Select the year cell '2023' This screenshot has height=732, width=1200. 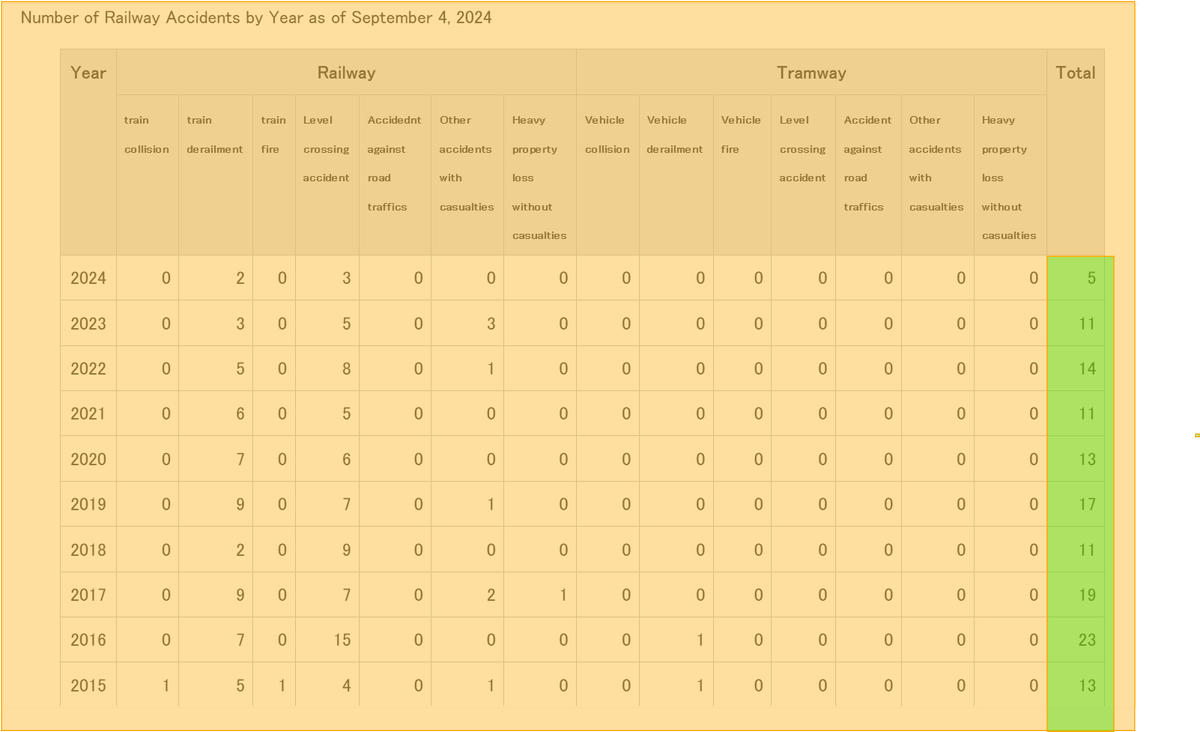click(x=88, y=324)
